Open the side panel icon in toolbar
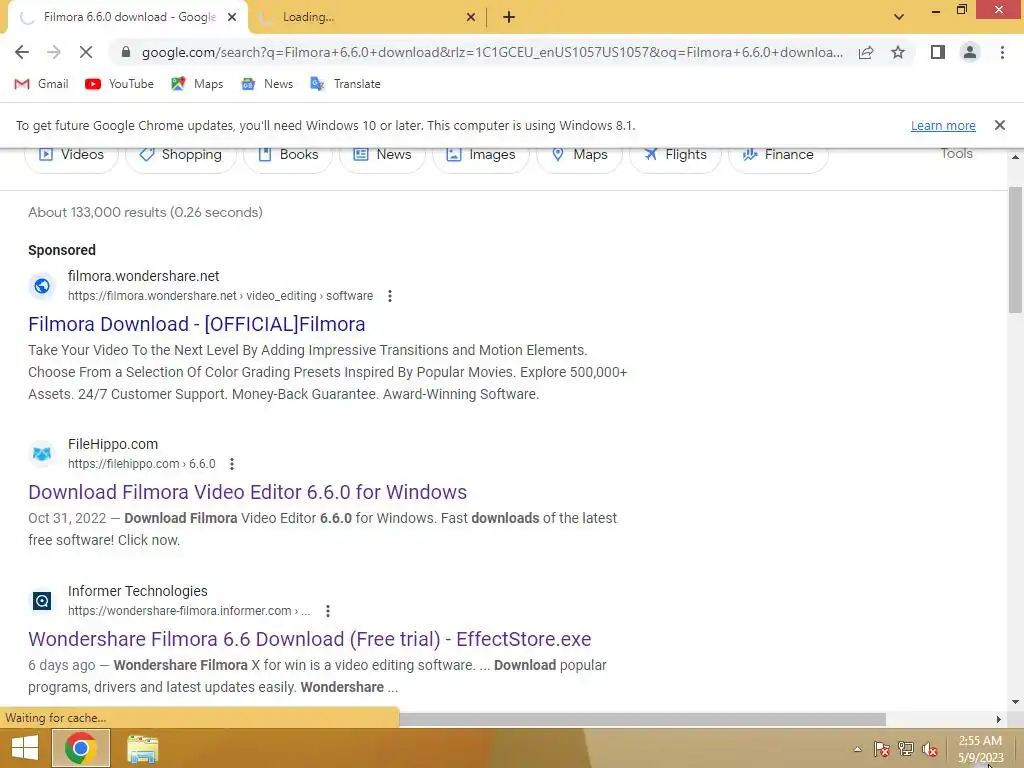The height and width of the screenshot is (768, 1024). [938, 52]
